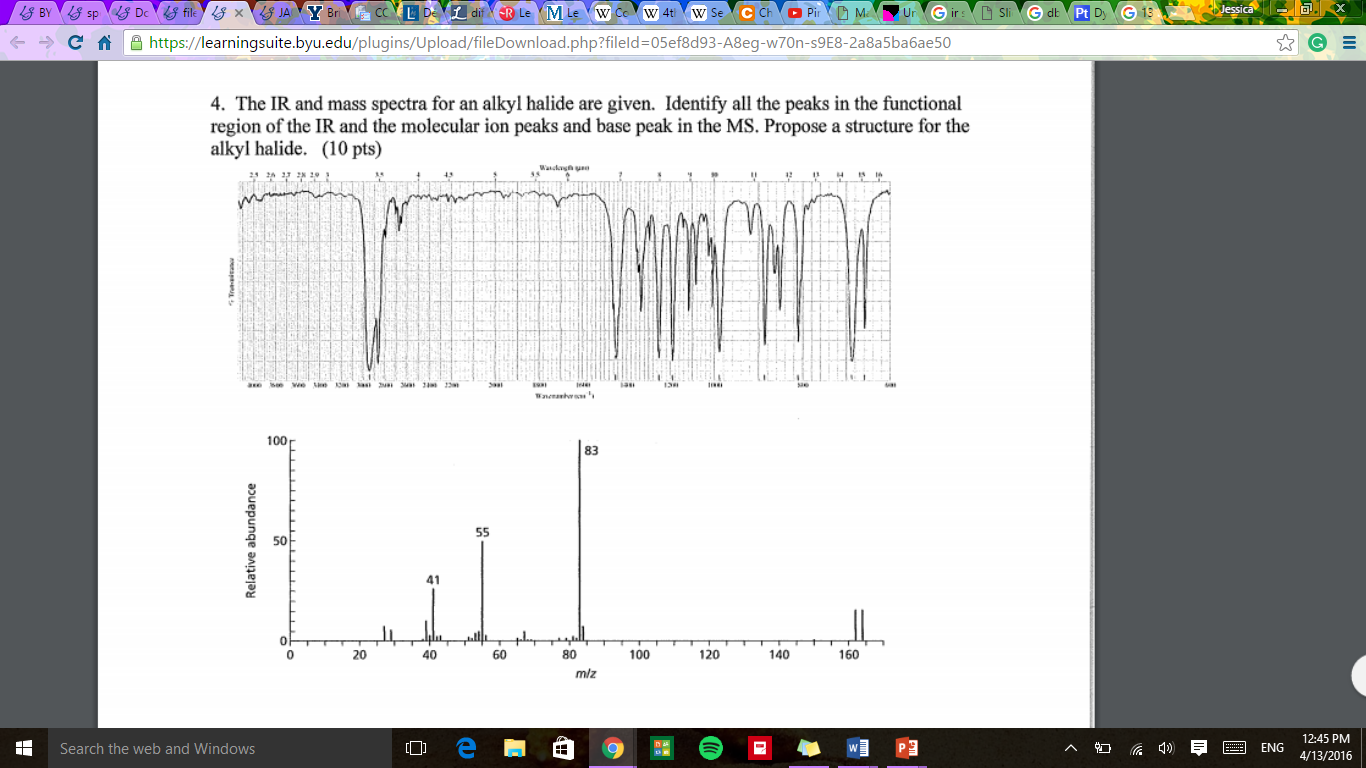Click the question 4 problem text
The image size is (1366, 768).
click(590, 126)
